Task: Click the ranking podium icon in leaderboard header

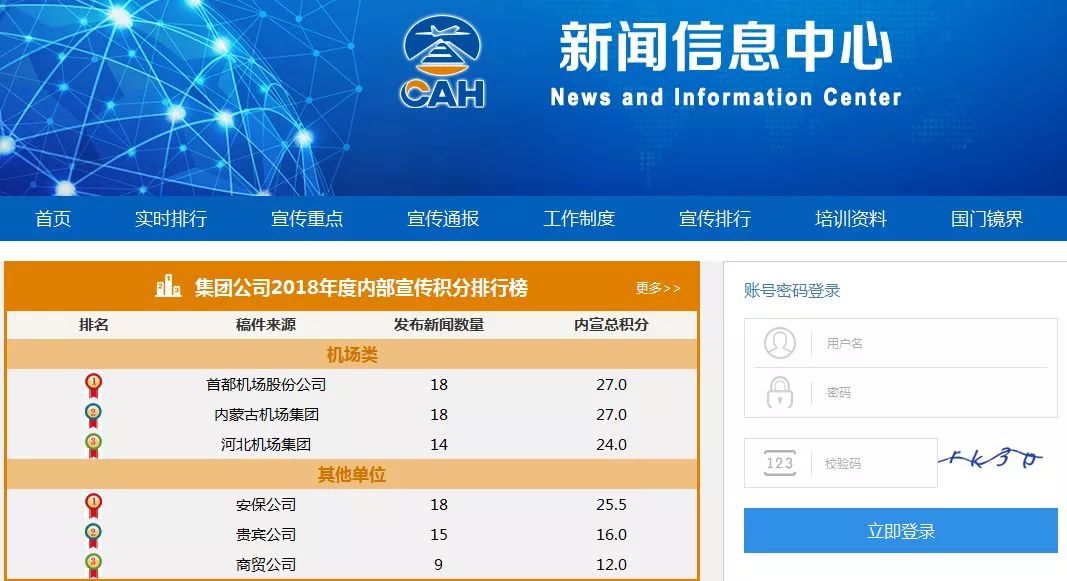Action: click(x=168, y=288)
